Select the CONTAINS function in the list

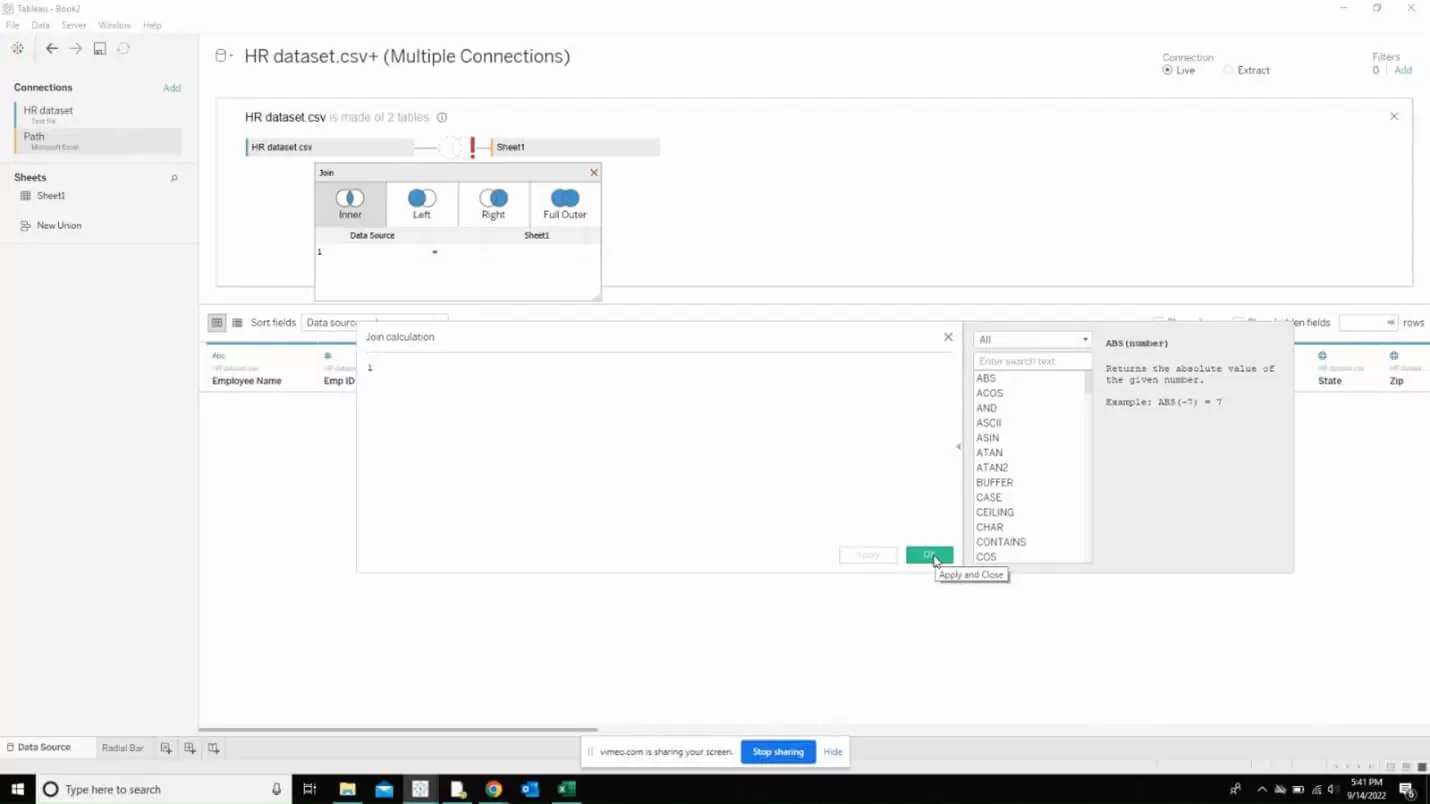[x=1001, y=542]
